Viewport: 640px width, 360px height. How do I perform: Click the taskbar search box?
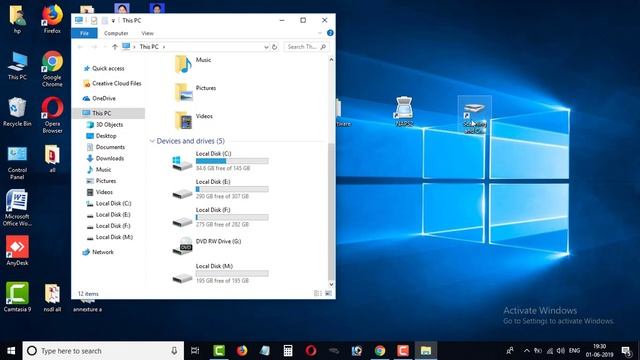103,351
